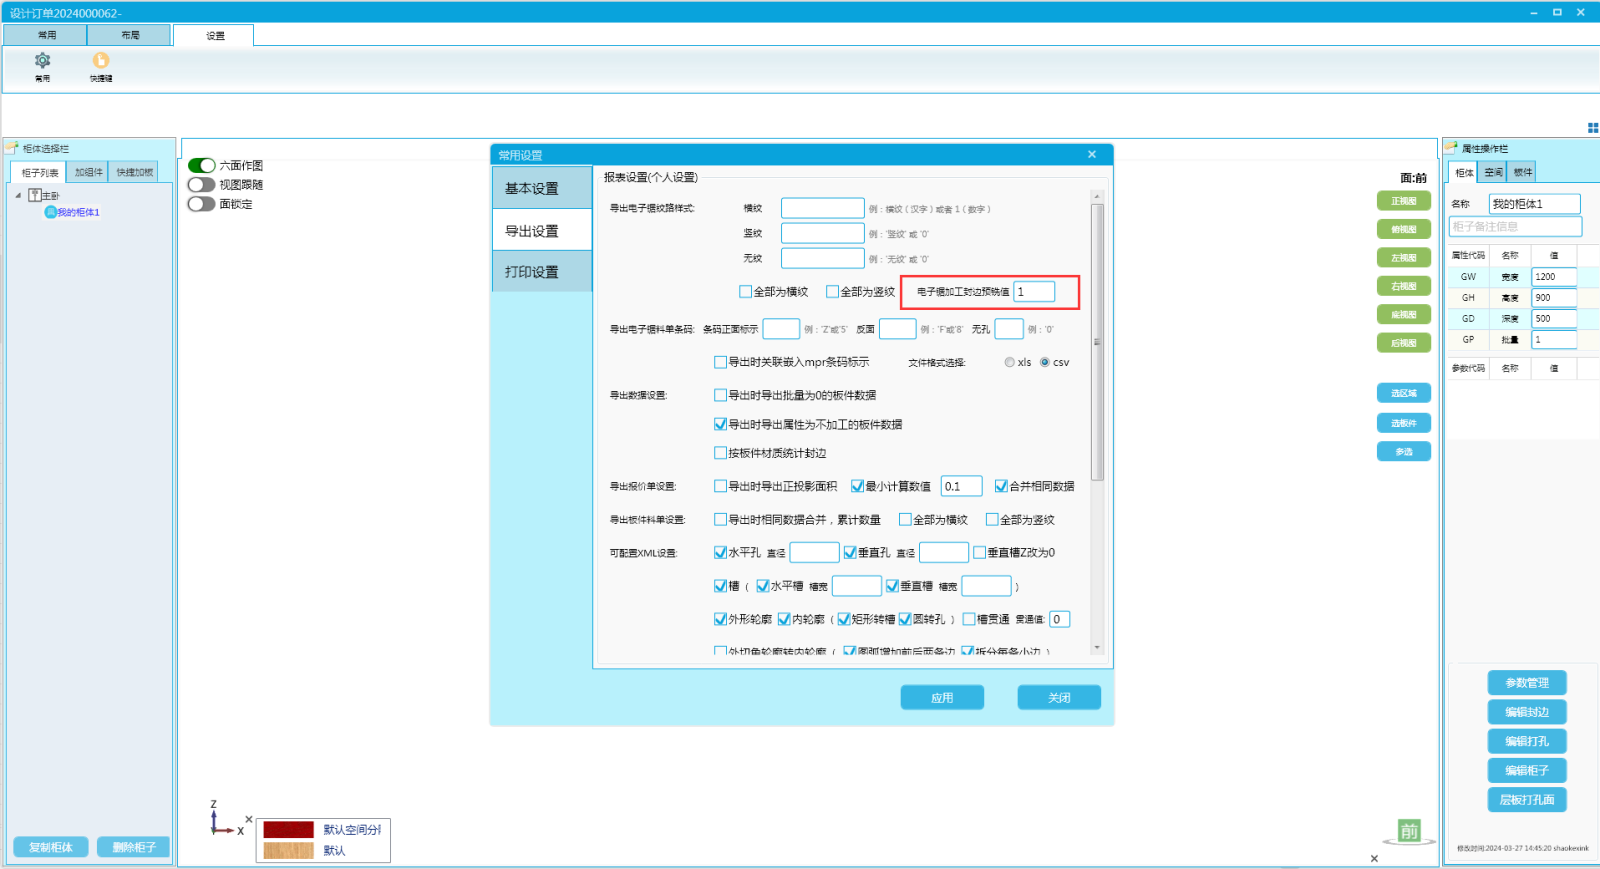Check 导出时导出正投影面积
The height and width of the screenshot is (869, 1600).
pos(720,486)
